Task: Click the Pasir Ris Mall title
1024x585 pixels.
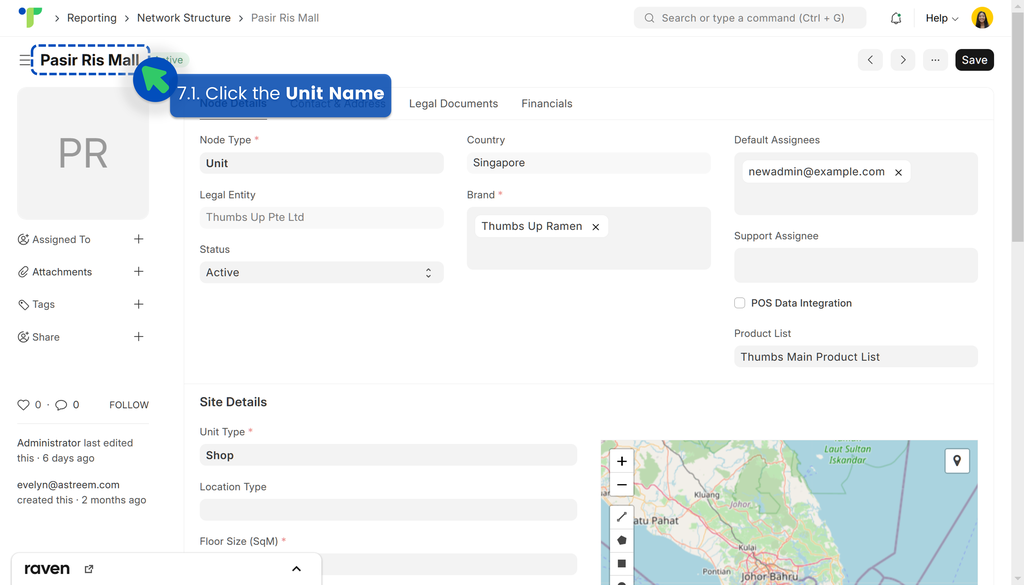Action: (89, 60)
